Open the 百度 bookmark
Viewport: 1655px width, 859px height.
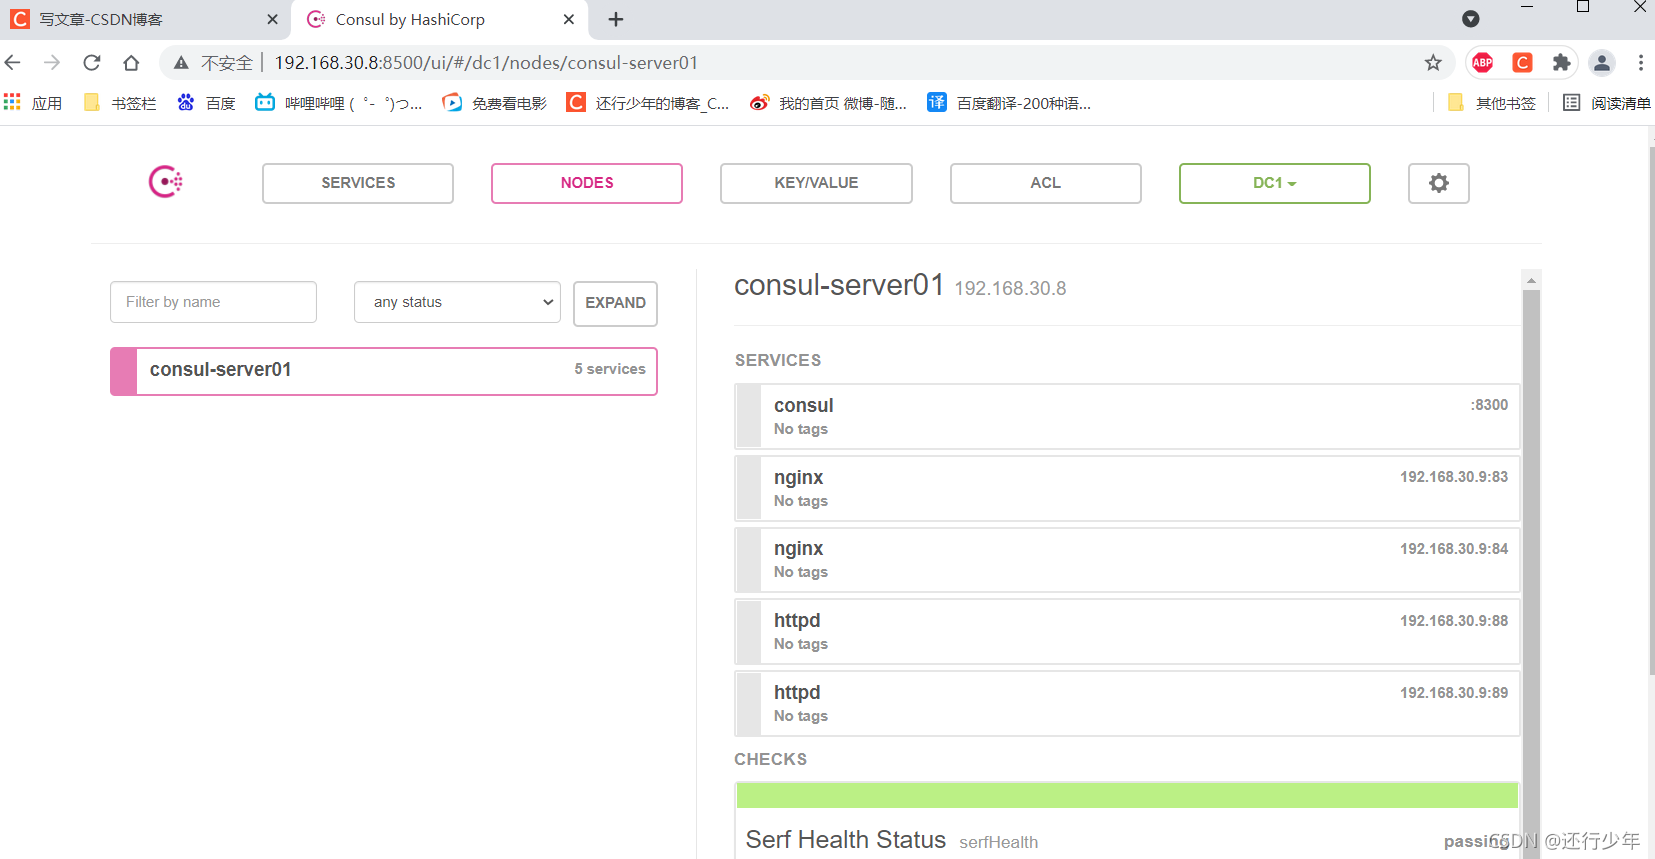[206, 103]
